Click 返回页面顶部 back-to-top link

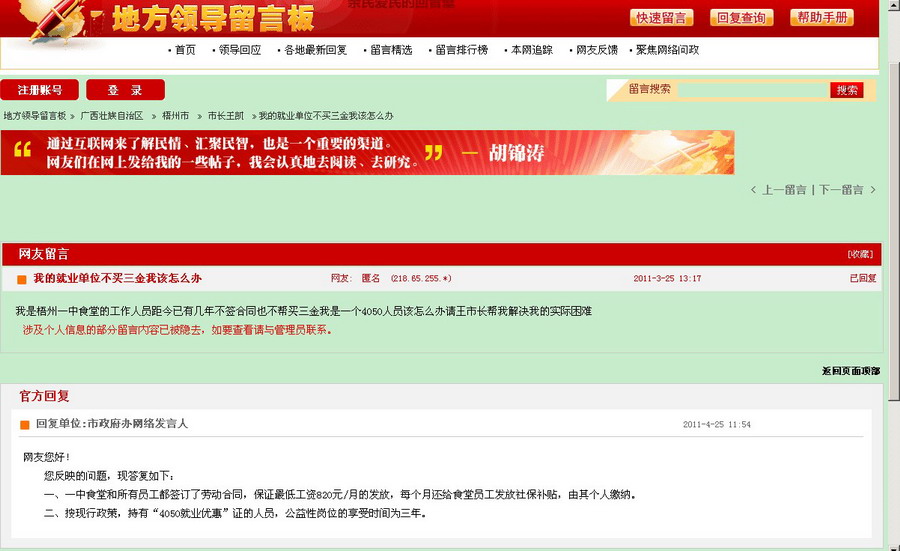point(850,371)
